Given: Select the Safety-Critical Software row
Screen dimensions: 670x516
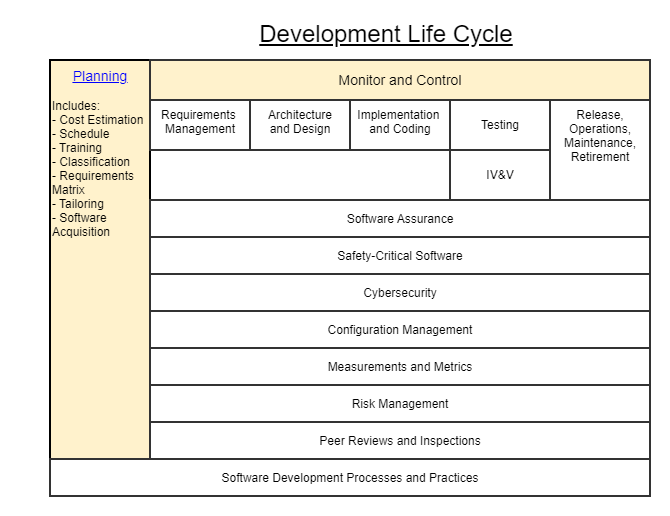Looking at the screenshot, I should tap(400, 256).
